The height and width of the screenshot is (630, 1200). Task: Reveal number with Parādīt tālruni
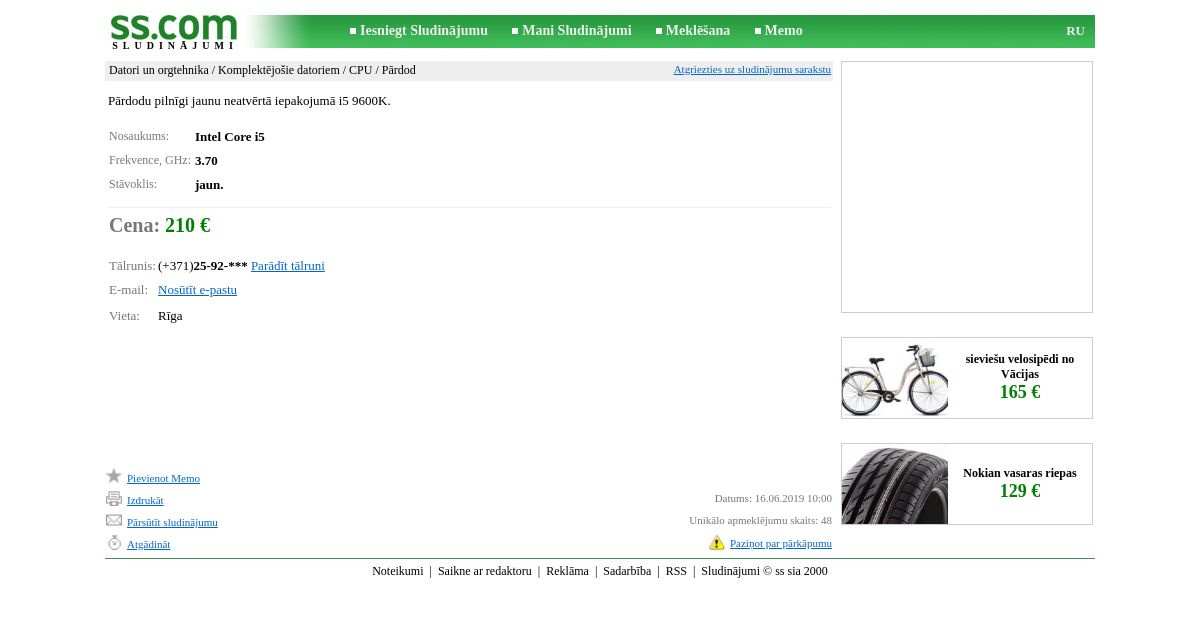[x=288, y=266]
